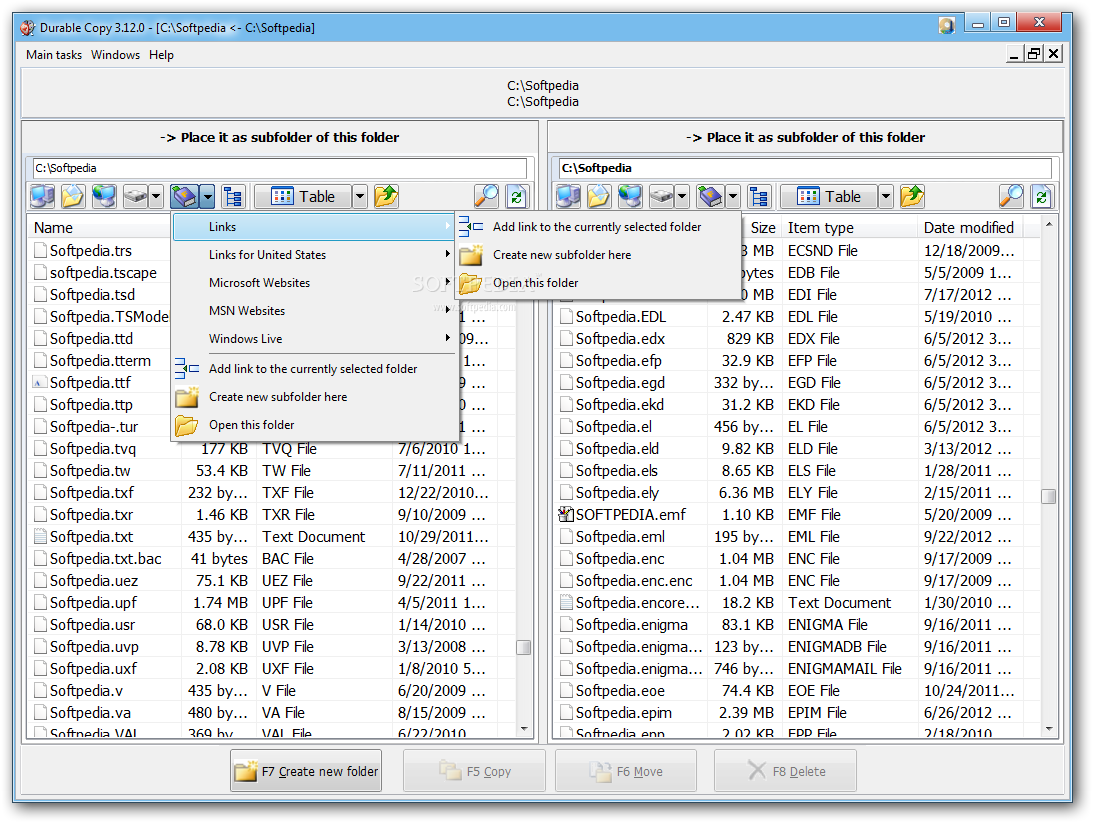The height and width of the screenshot is (823, 1093).
Task: Click the My Computer icon in left pane toolbar
Action: point(43,197)
